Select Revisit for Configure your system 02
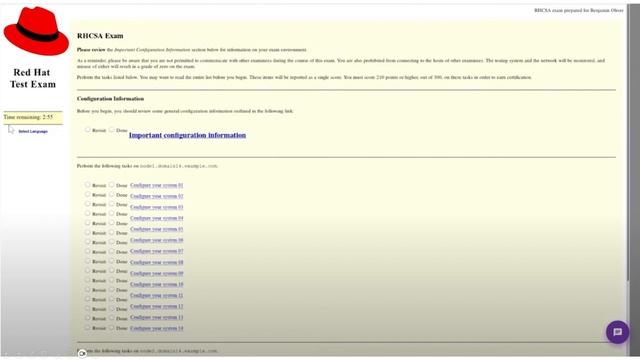The width and height of the screenshot is (640, 360). point(87,194)
